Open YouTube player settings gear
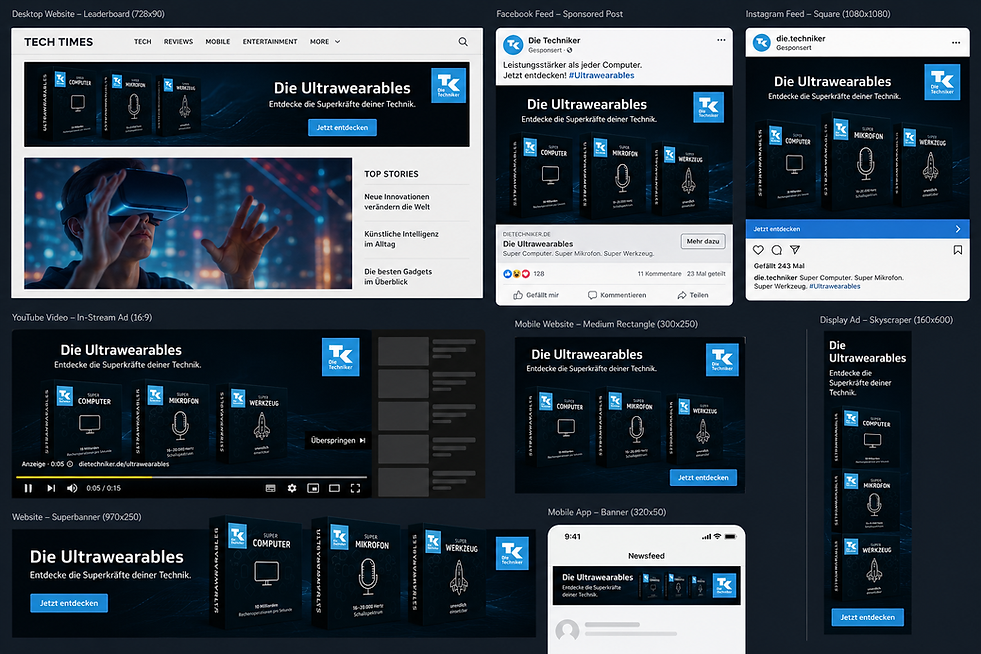981x654 pixels. click(292, 488)
